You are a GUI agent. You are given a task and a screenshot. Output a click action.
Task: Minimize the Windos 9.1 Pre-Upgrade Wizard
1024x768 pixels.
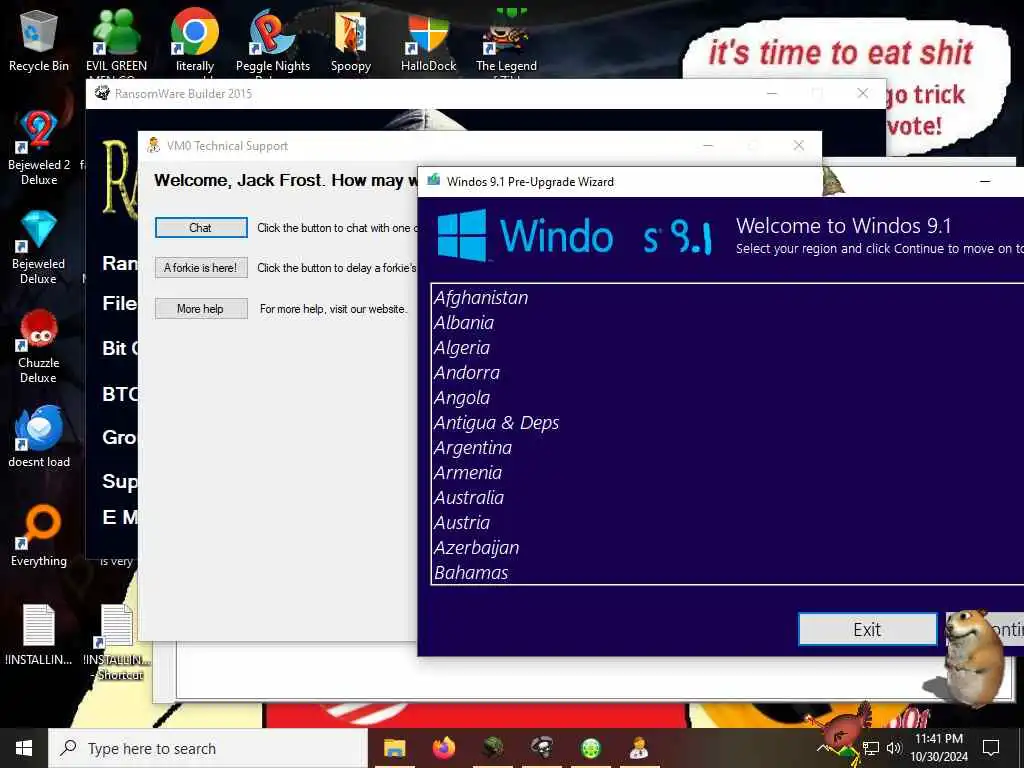(x=985, y=182)
